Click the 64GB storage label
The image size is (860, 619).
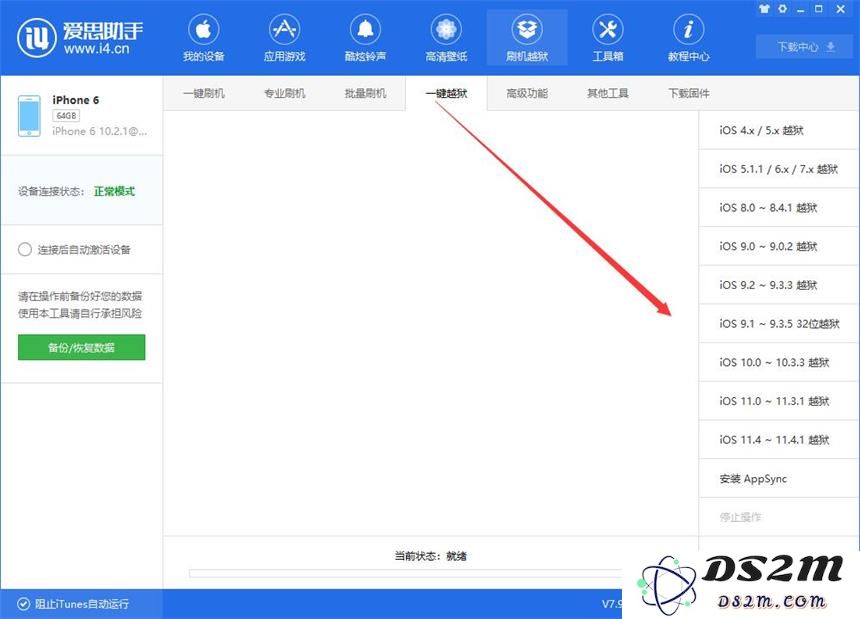click(66, 116)
